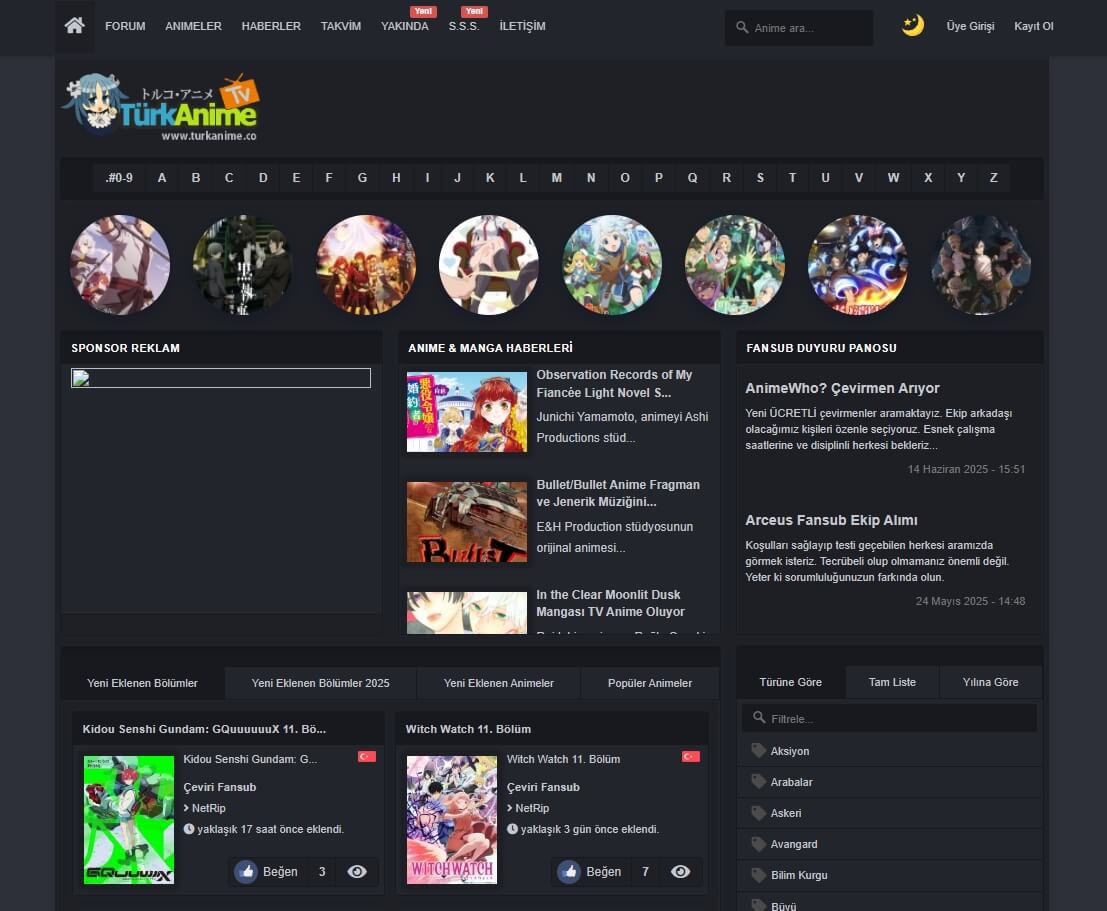
Task: Go to the home page icon
Action: (74, 26)
